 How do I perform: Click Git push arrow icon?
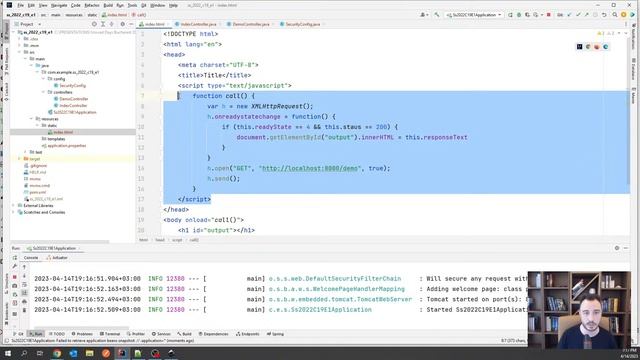[587, 15]
